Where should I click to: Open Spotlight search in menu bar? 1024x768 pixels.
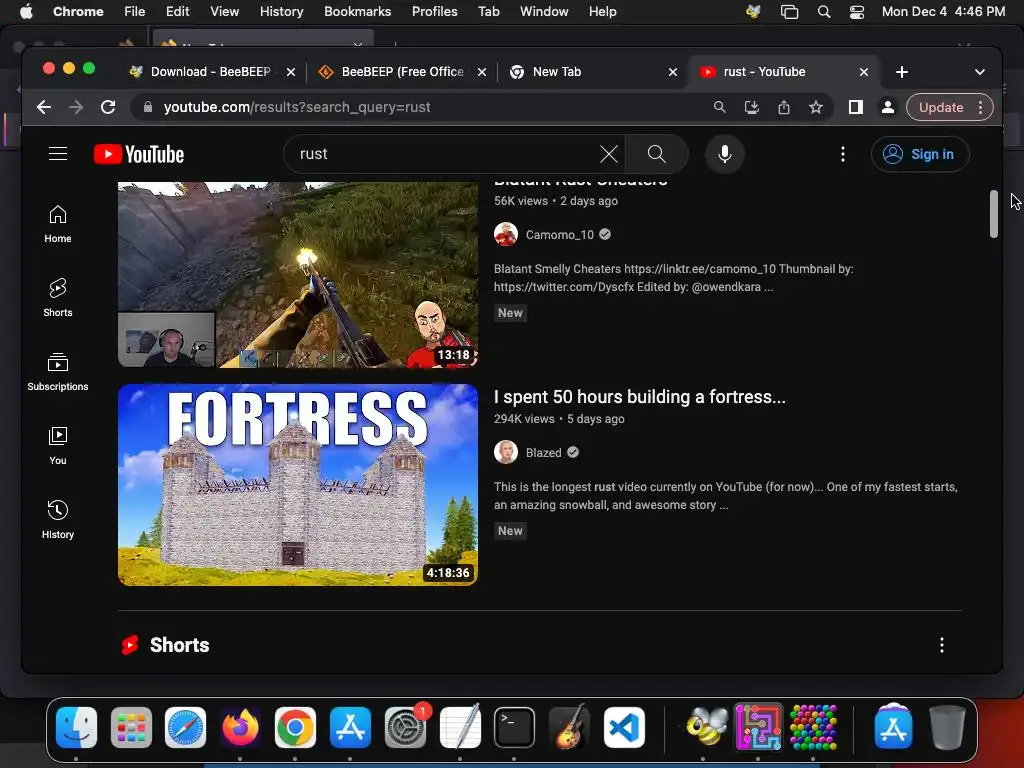pyautogui.click(x=824, y=12)
